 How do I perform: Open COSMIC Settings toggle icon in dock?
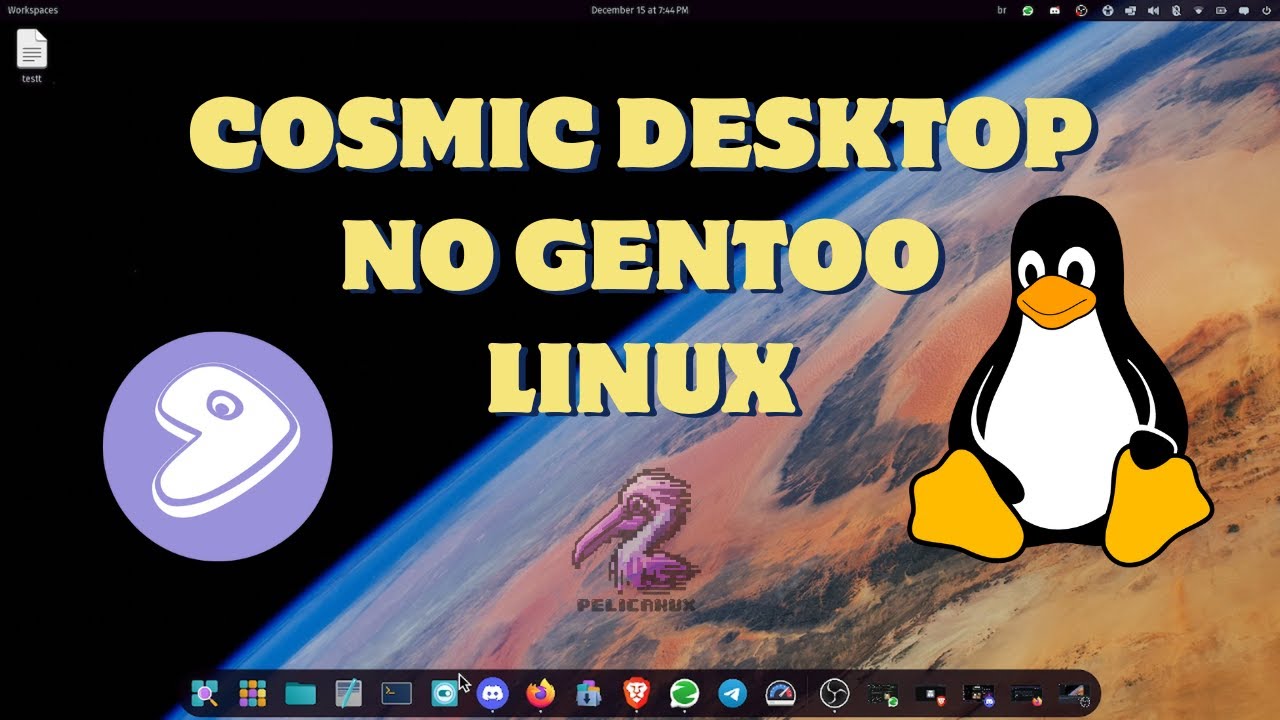(x=444, y=692)
